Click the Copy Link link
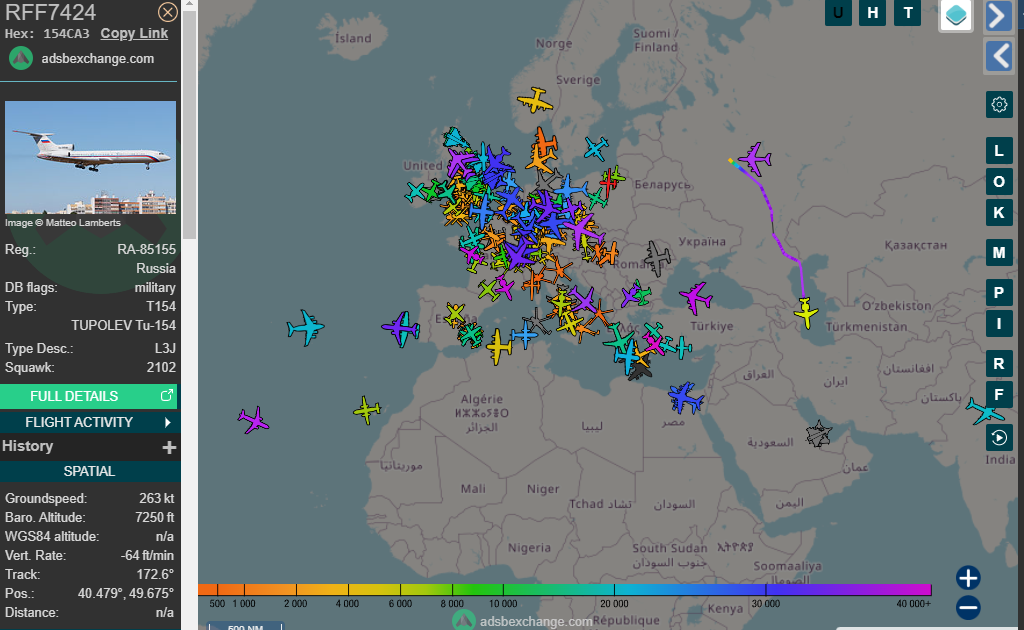The image size is (1024, 630). pyautogui.click(x=134, y=33)
